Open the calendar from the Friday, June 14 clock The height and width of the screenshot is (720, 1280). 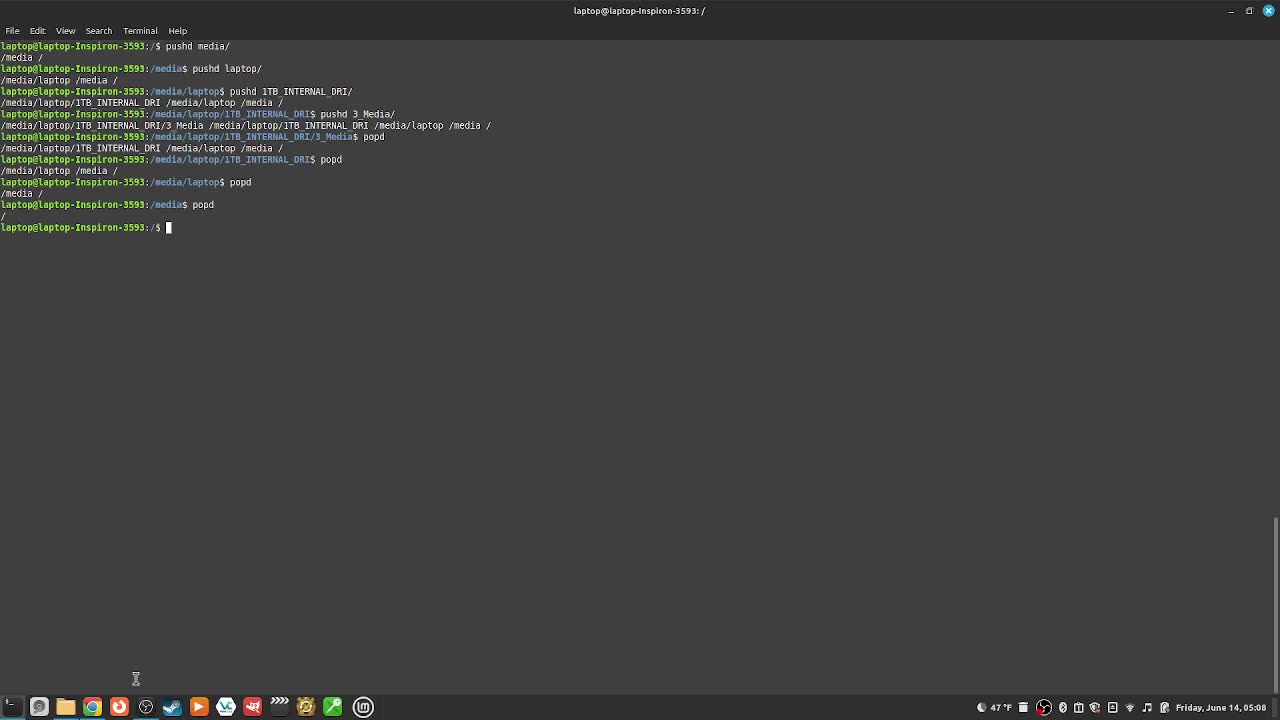1221,707
